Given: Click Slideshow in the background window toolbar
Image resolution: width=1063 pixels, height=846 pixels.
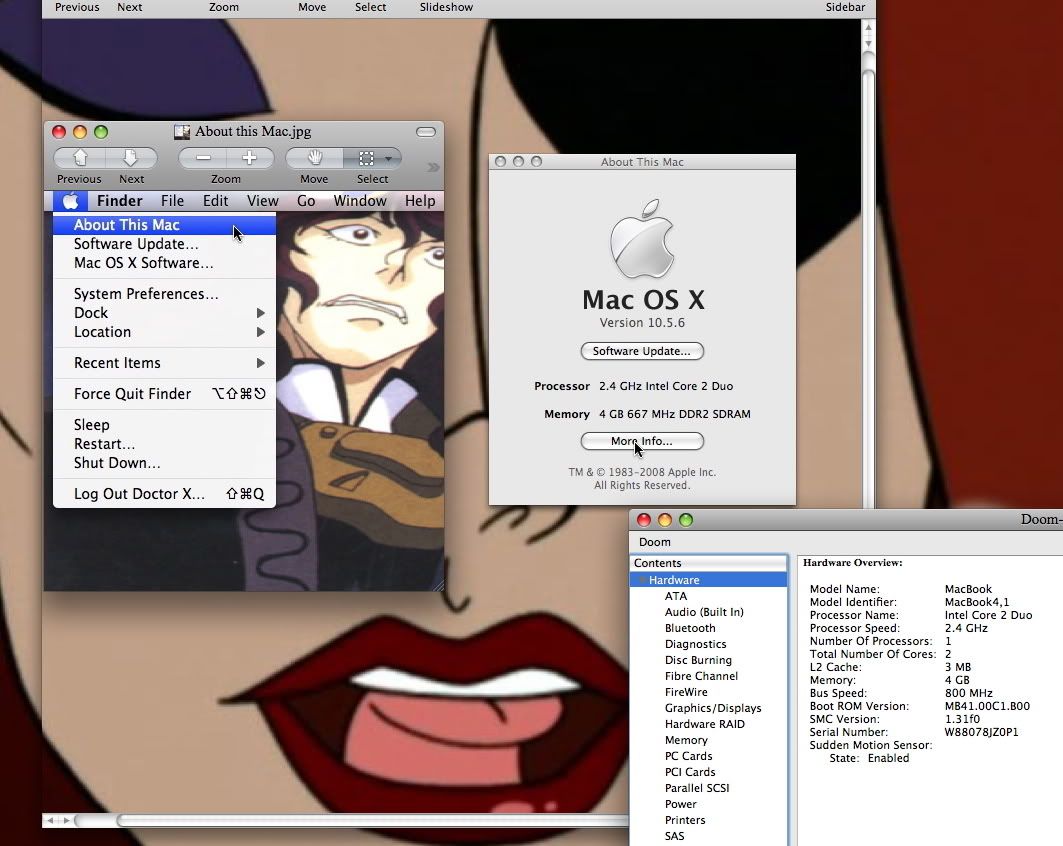Looking at the screenshot, I should 446,7.
